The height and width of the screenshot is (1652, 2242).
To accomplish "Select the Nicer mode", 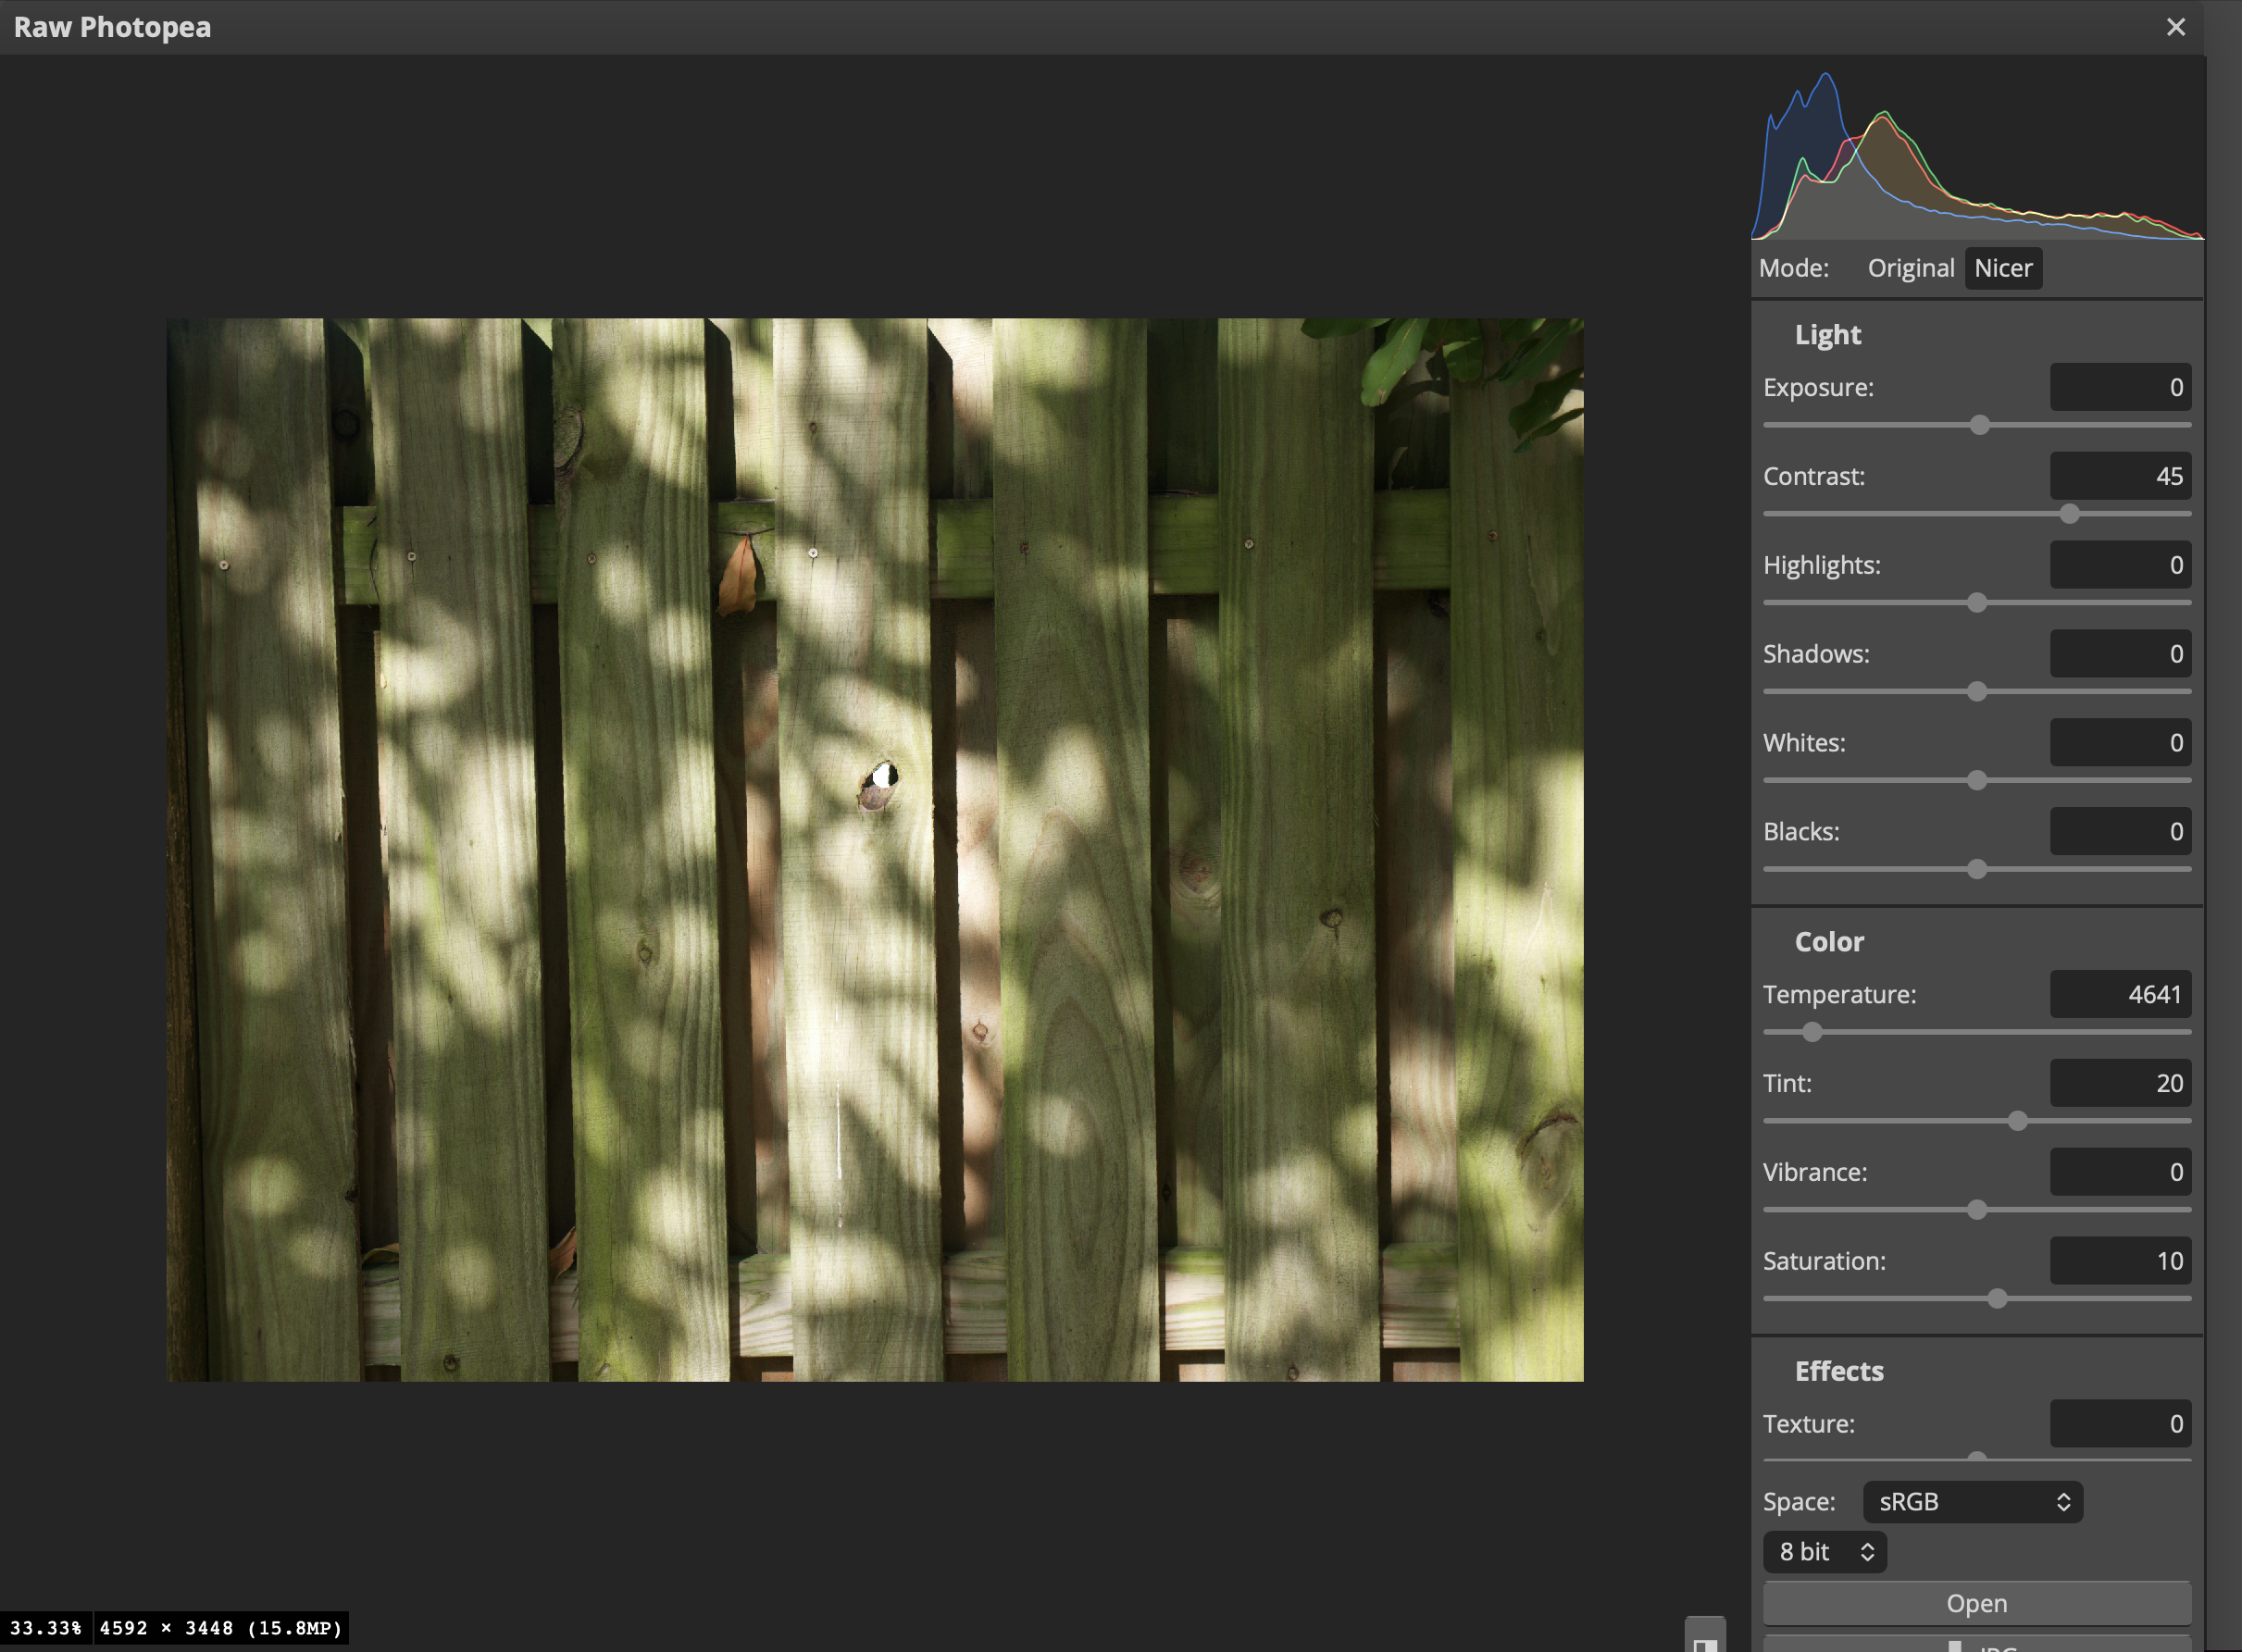I will [2002, 268].
